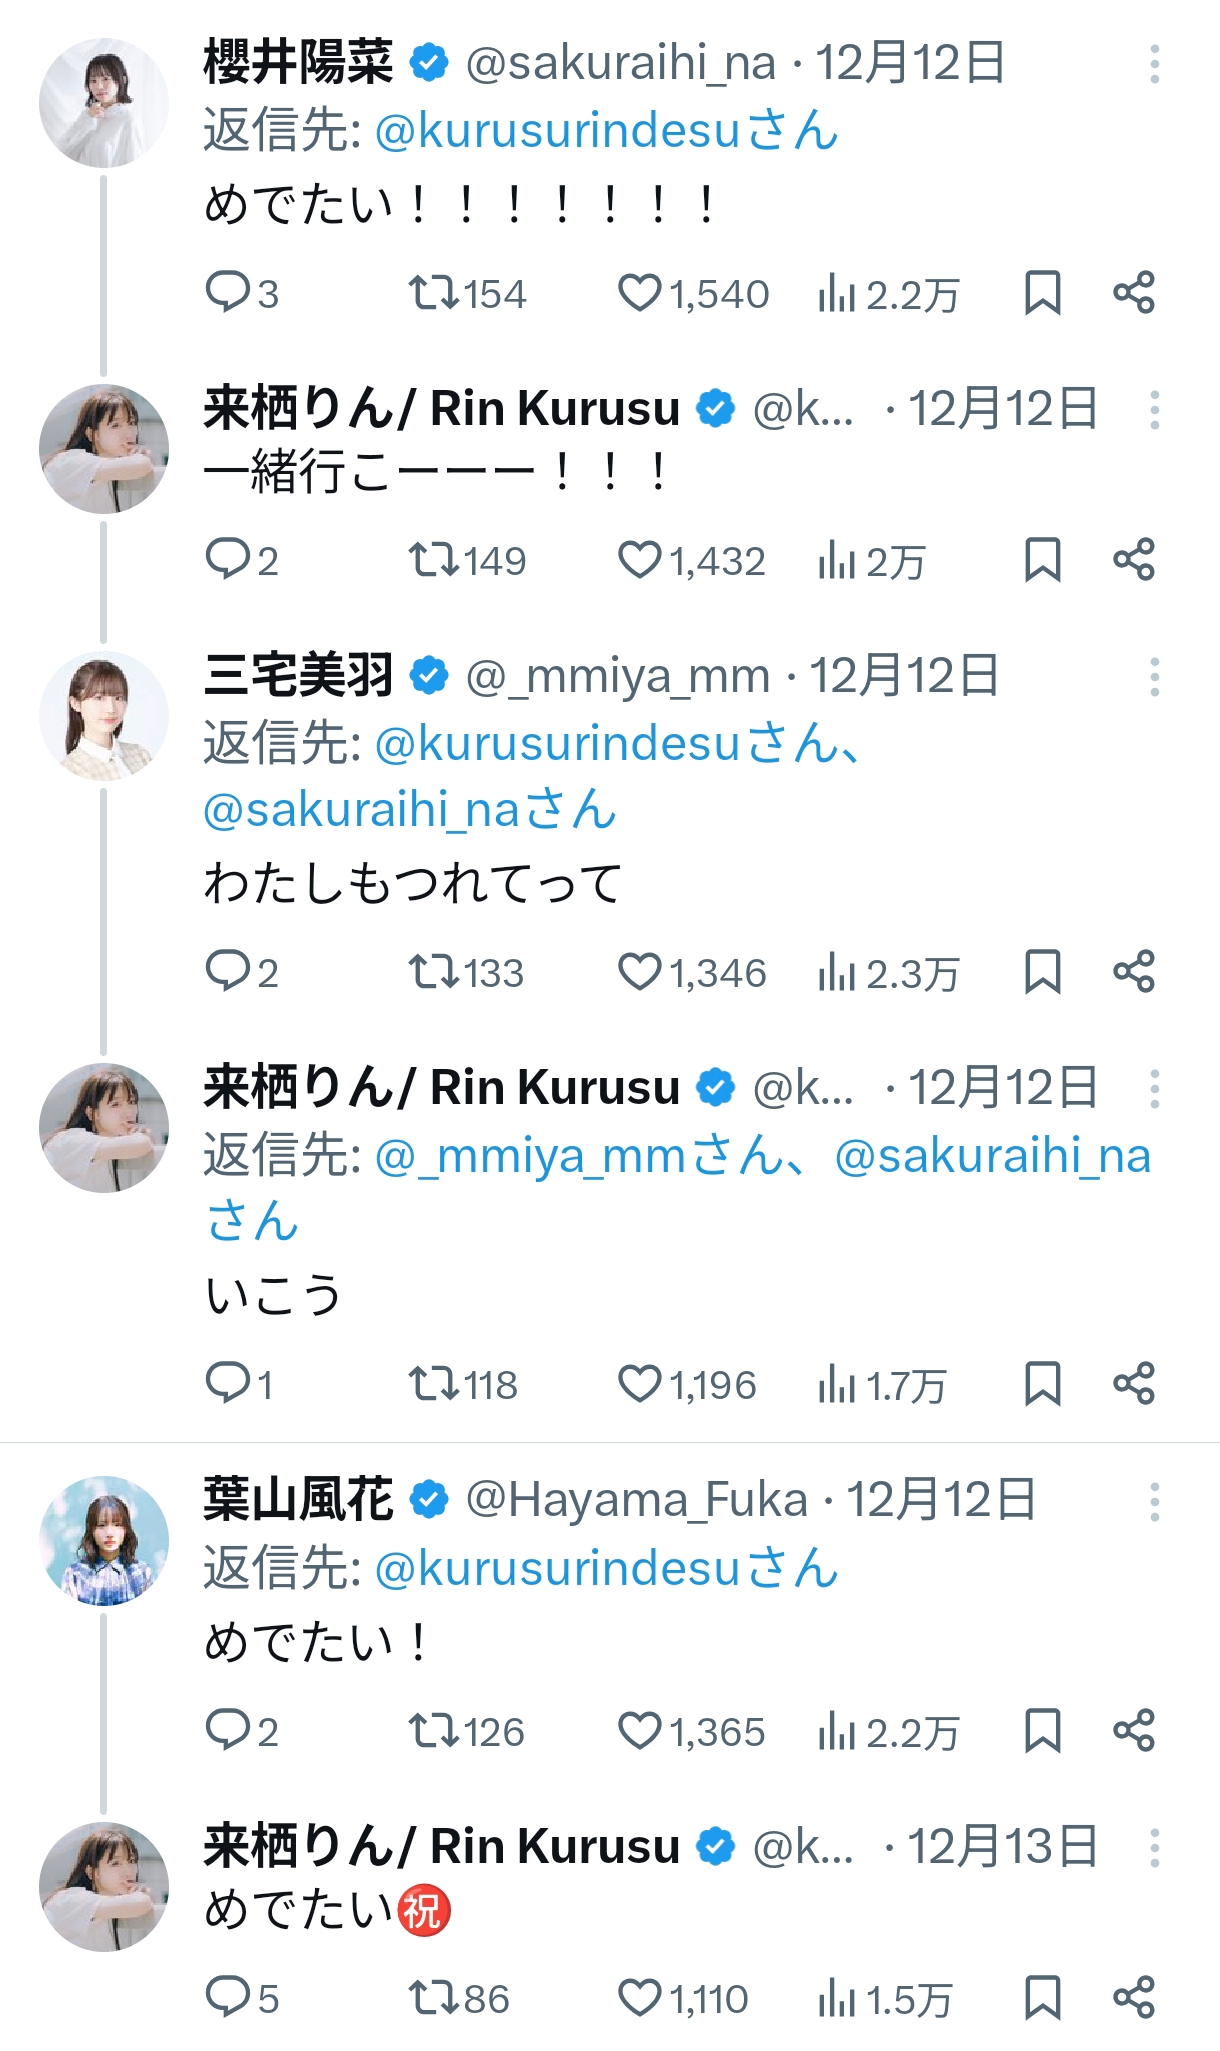Open @kurusurindesu mention in 櫻井陽菜's reply
This screenshot has width=1220, height=2051.
(x=606, y=132)
